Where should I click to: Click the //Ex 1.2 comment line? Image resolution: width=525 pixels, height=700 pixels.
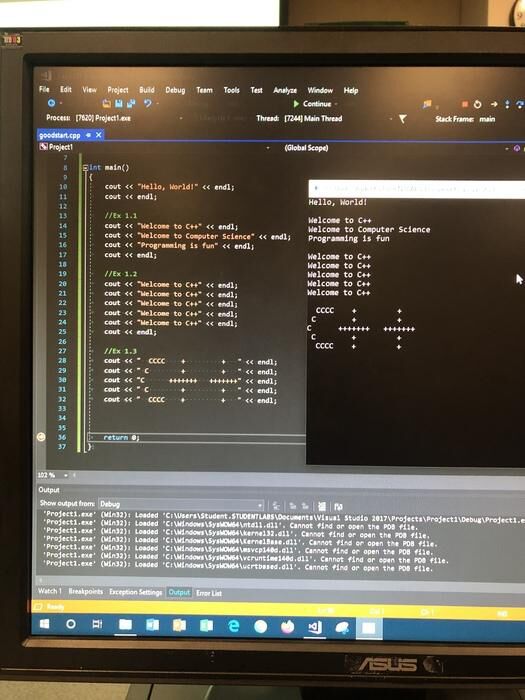(x=121, y=274)
